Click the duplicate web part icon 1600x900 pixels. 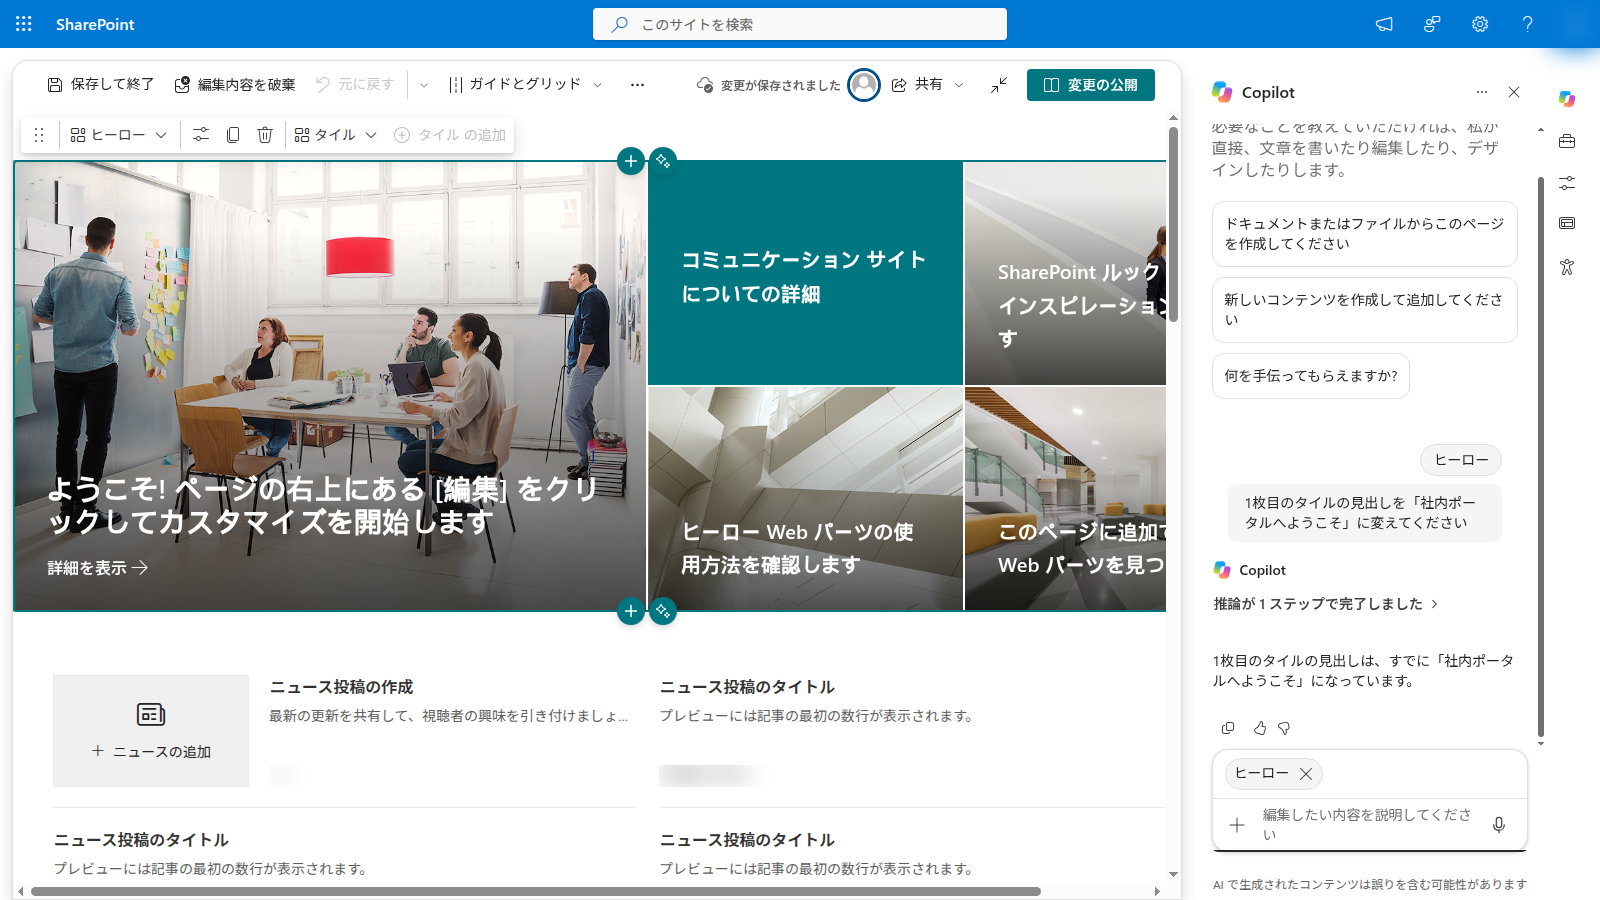pyautogui.click(x=233, y=135)
